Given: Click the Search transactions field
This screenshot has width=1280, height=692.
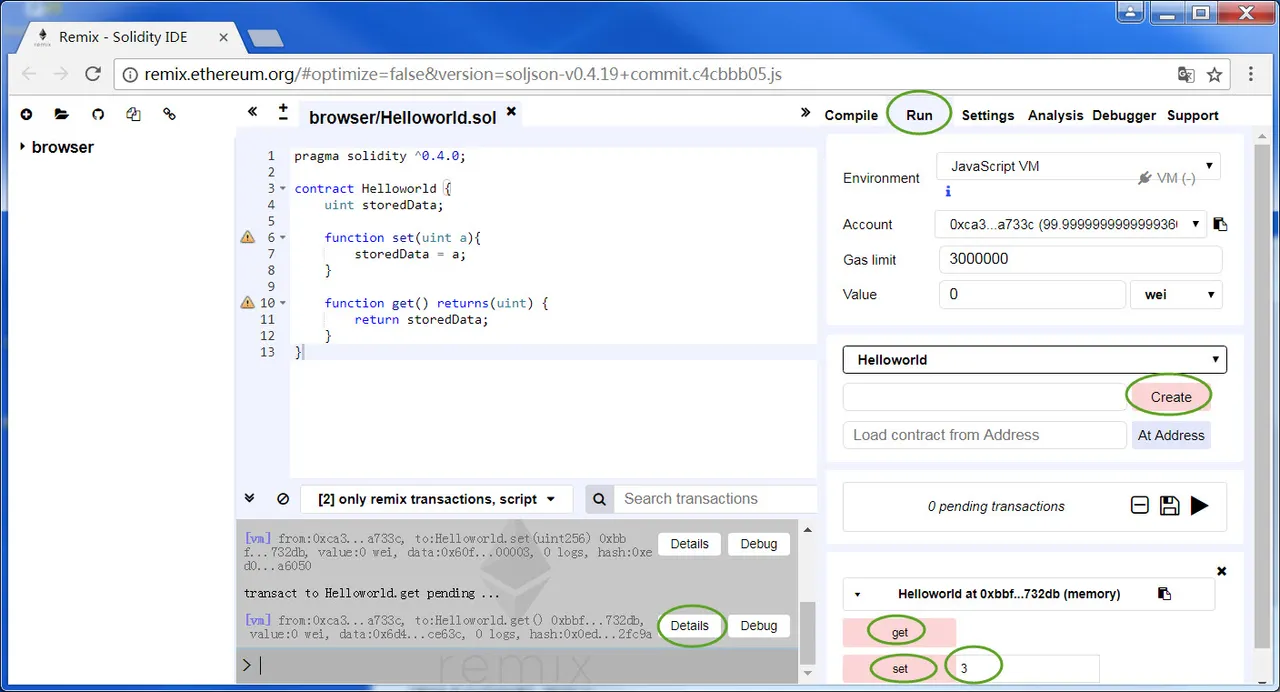Looking at the screenshot, I should 715,499.
